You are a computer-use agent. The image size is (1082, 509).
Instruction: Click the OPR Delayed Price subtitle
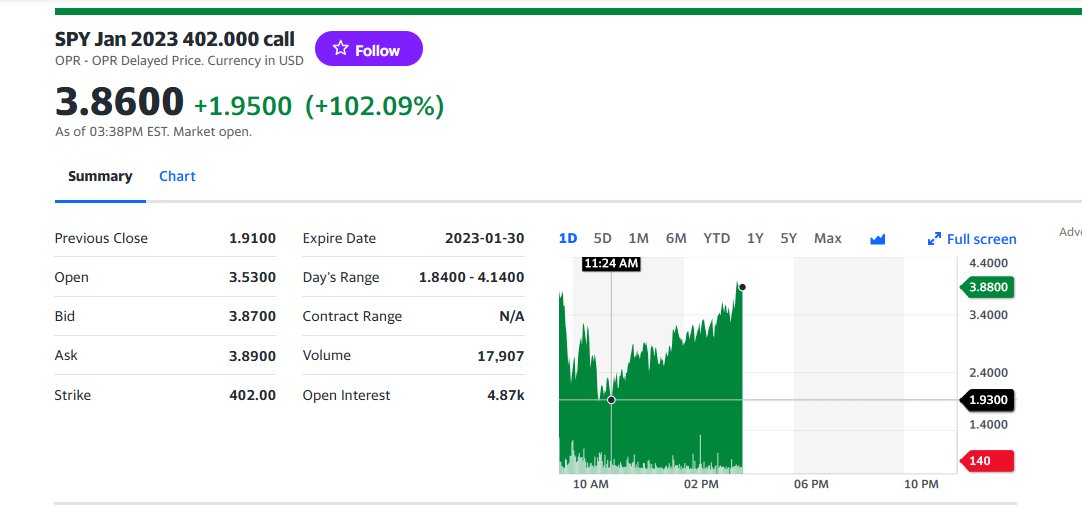tap(179, 61)
